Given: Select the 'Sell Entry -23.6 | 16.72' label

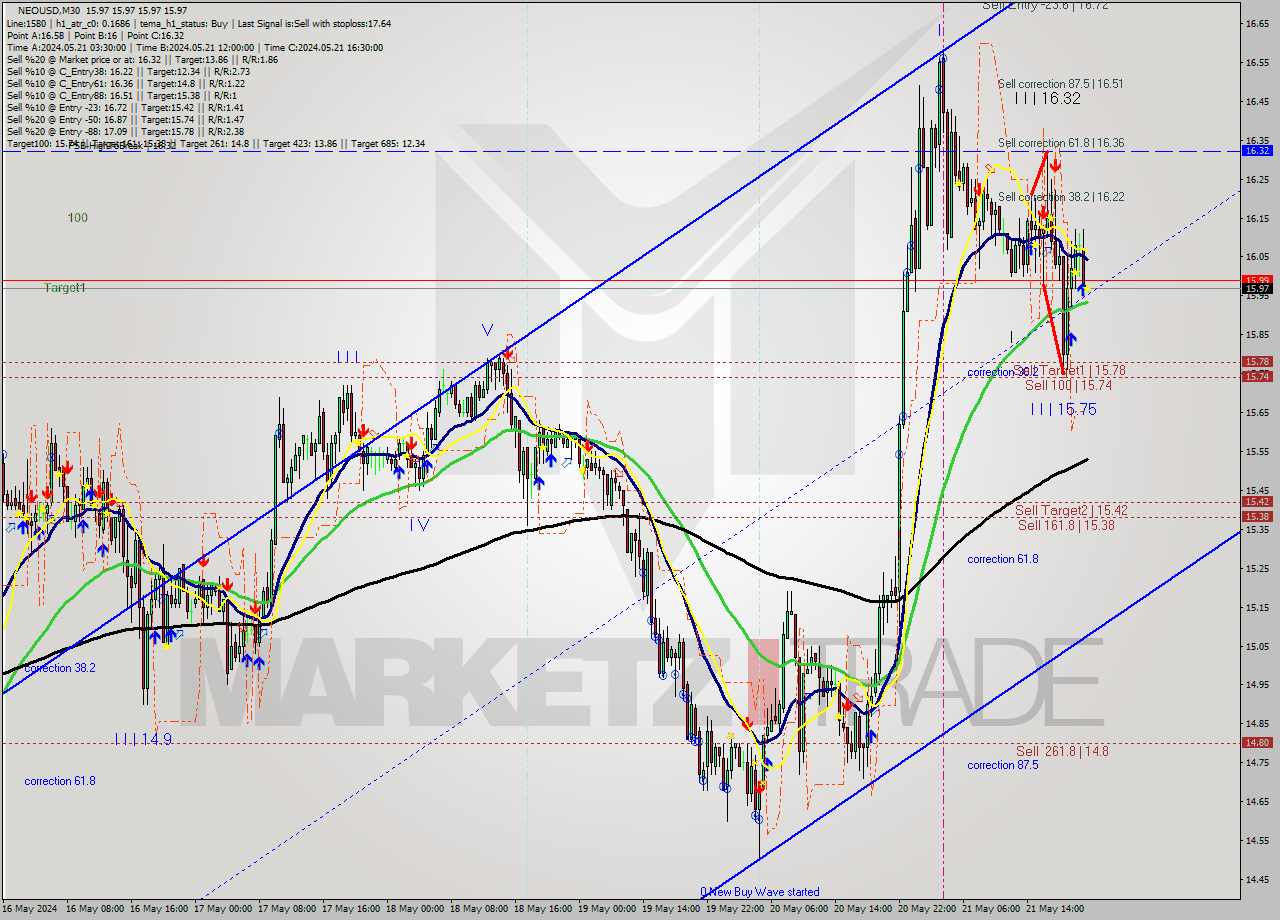Looking at the screenshot, I should [x=1044, y=5].
